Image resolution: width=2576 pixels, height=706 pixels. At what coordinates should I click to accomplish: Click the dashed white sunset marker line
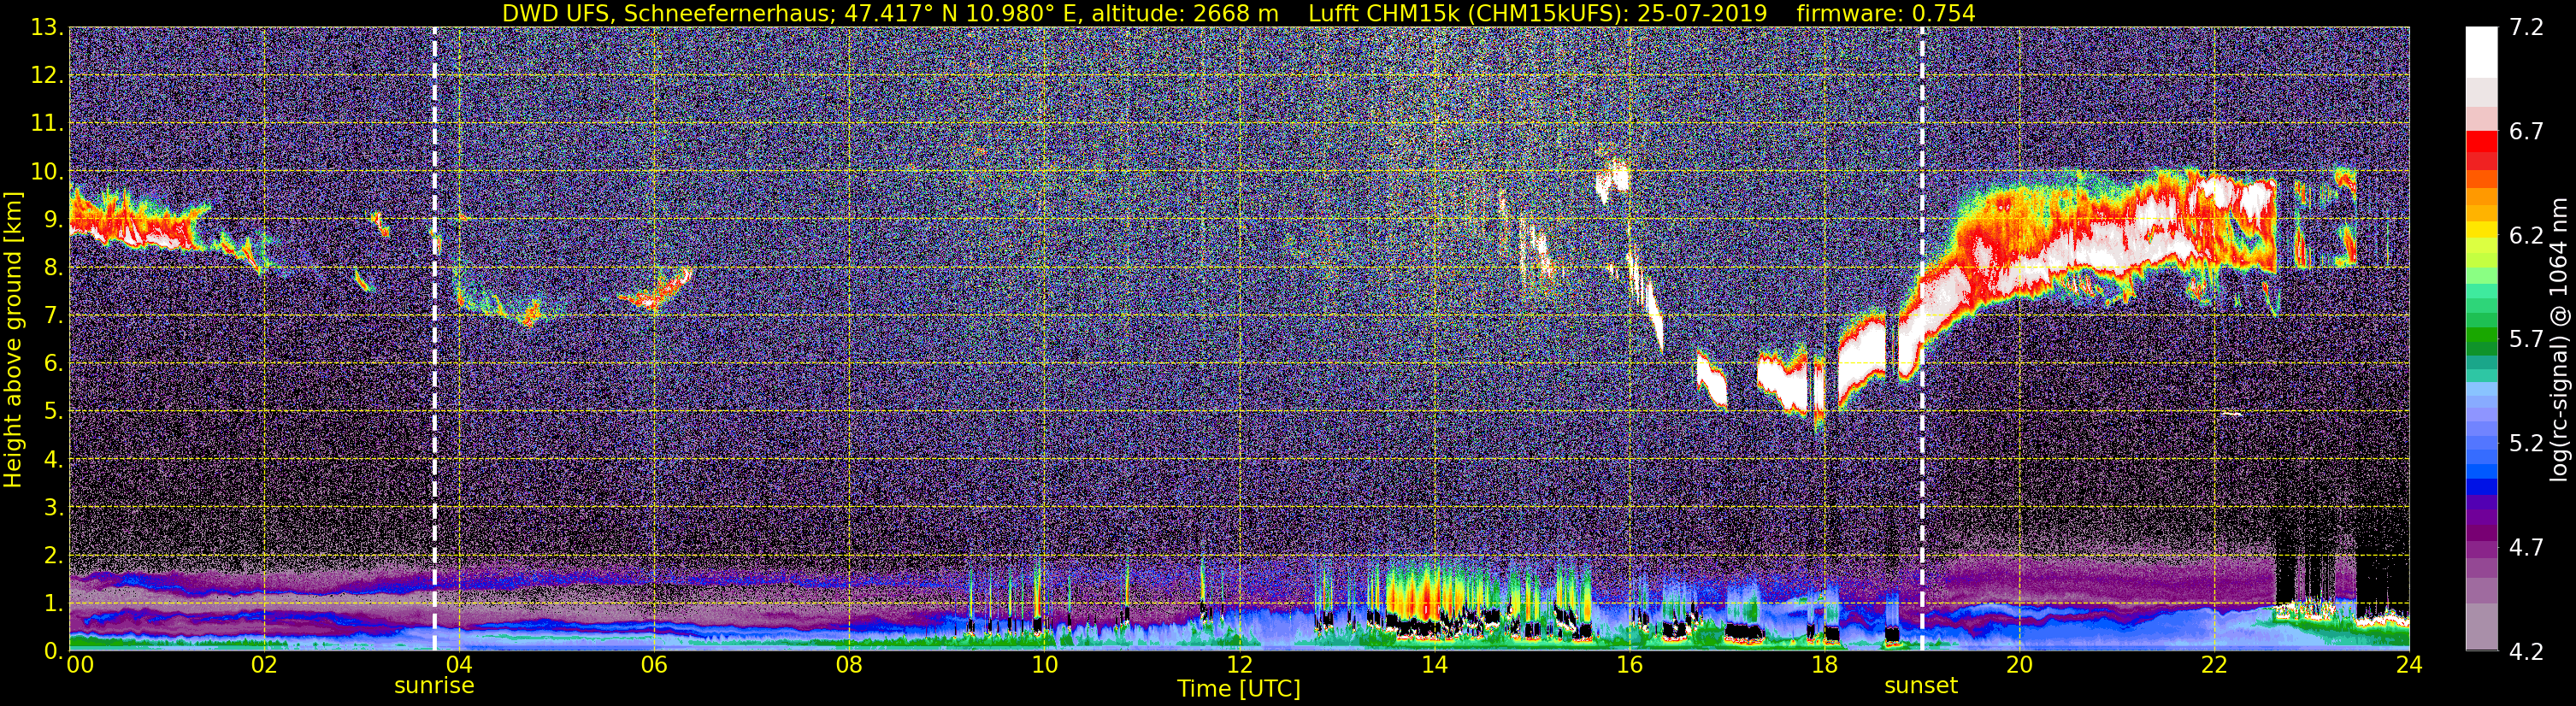point(1921,340)
